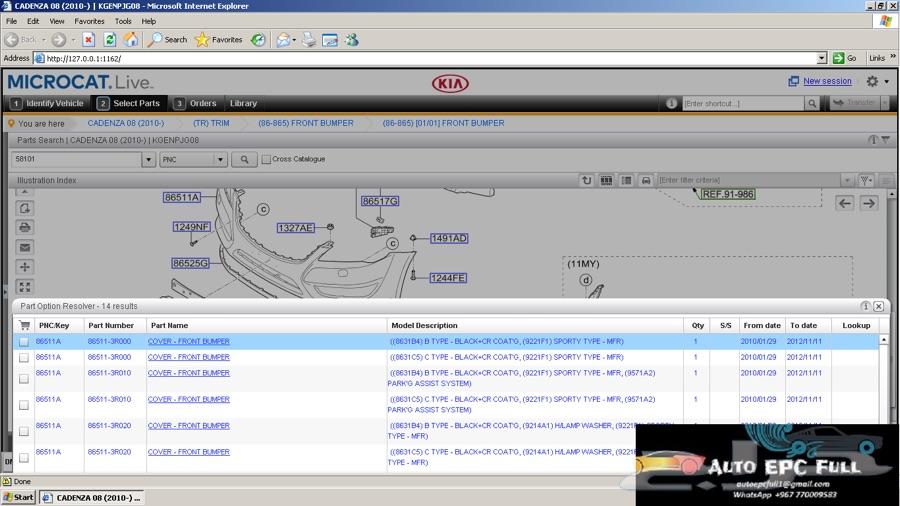This screenshot has height=506, width=900.
Task: Click illustration print icon in sidebar
Action: (25, 227)
